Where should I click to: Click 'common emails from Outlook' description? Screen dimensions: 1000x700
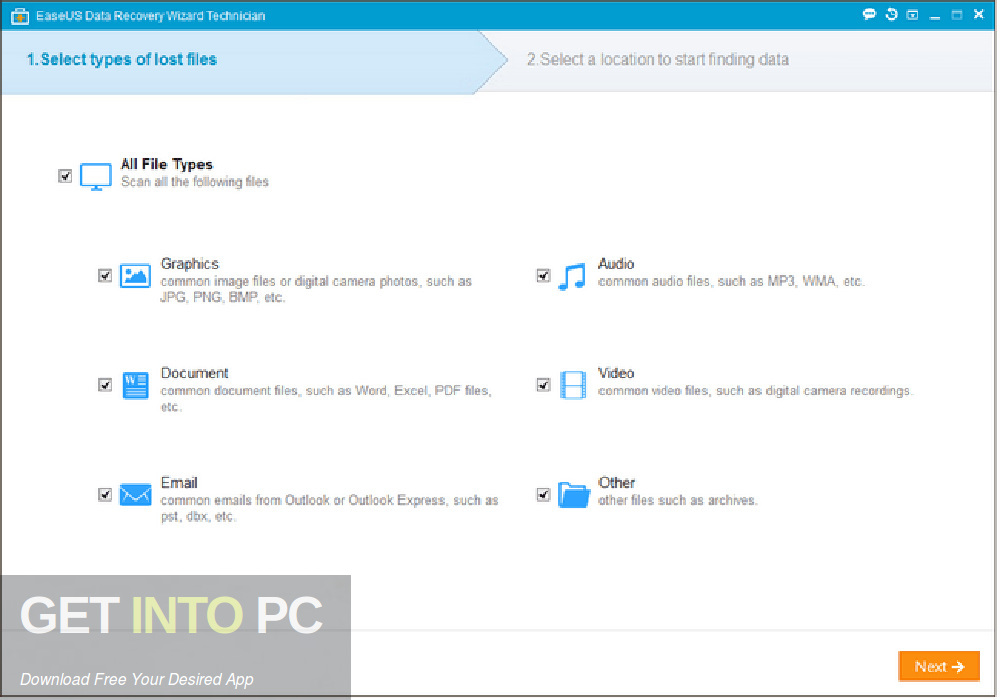pos(330,508)
